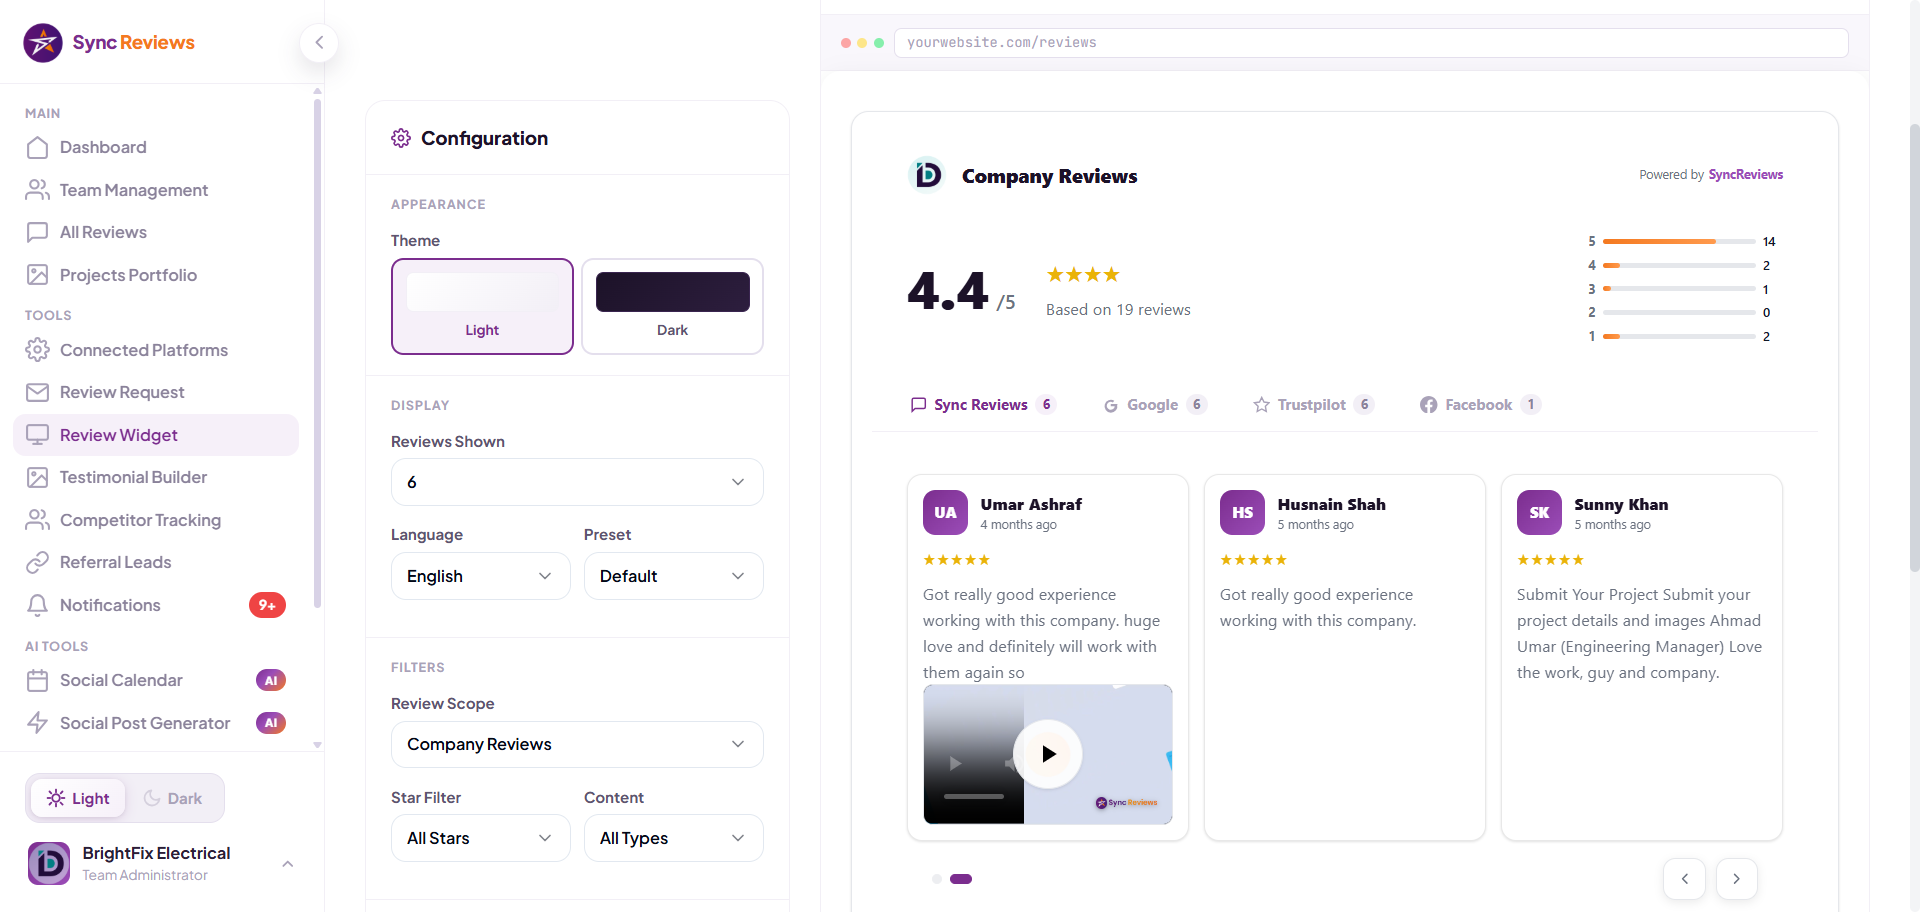
Task: Switch to the Sync Reviews tab
Action: [982, 405]
